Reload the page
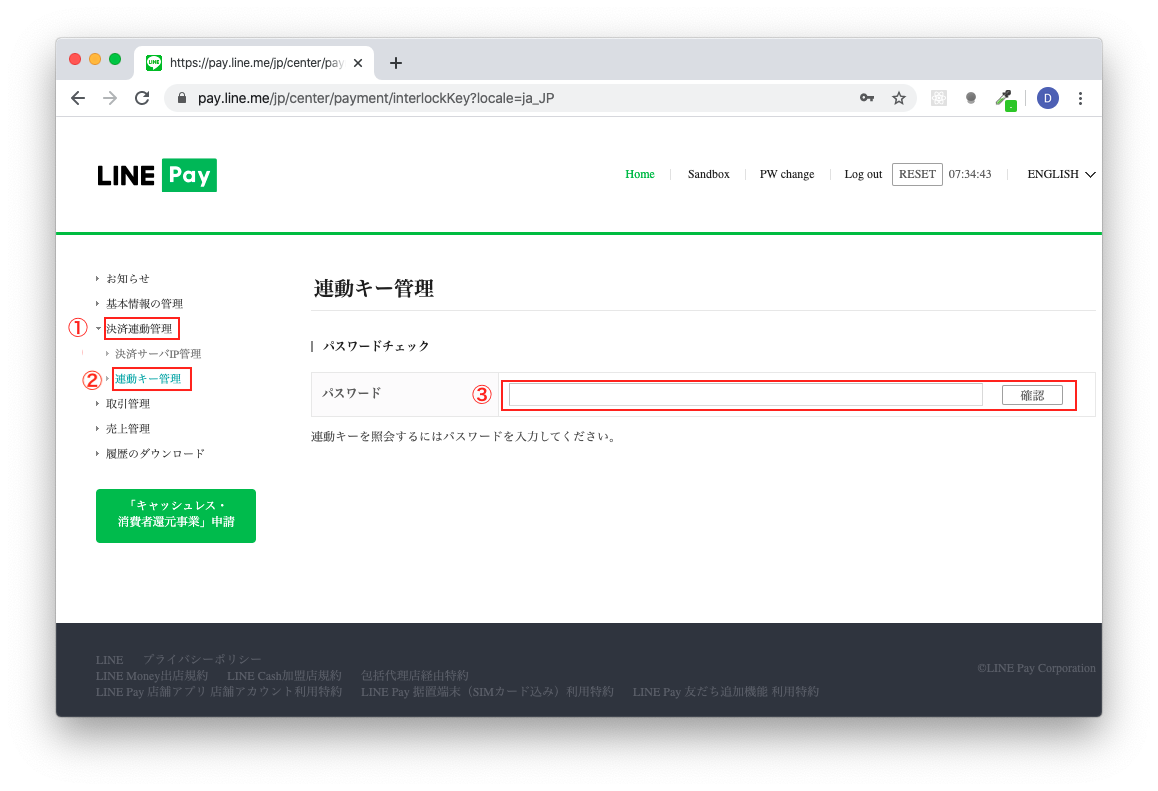This screenshot has height=791, width=1158. [142, 98]
